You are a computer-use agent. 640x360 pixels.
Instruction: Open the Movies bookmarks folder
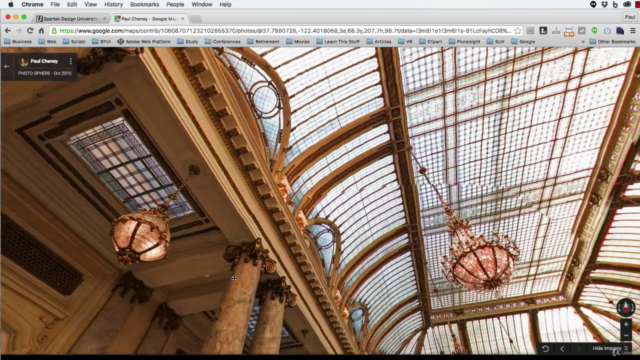(298, 42)
